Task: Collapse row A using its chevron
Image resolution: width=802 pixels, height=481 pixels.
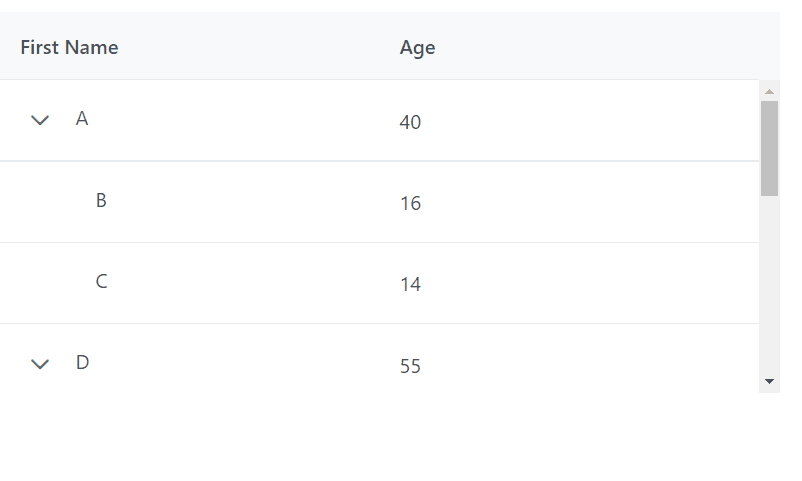Action: 40,121
